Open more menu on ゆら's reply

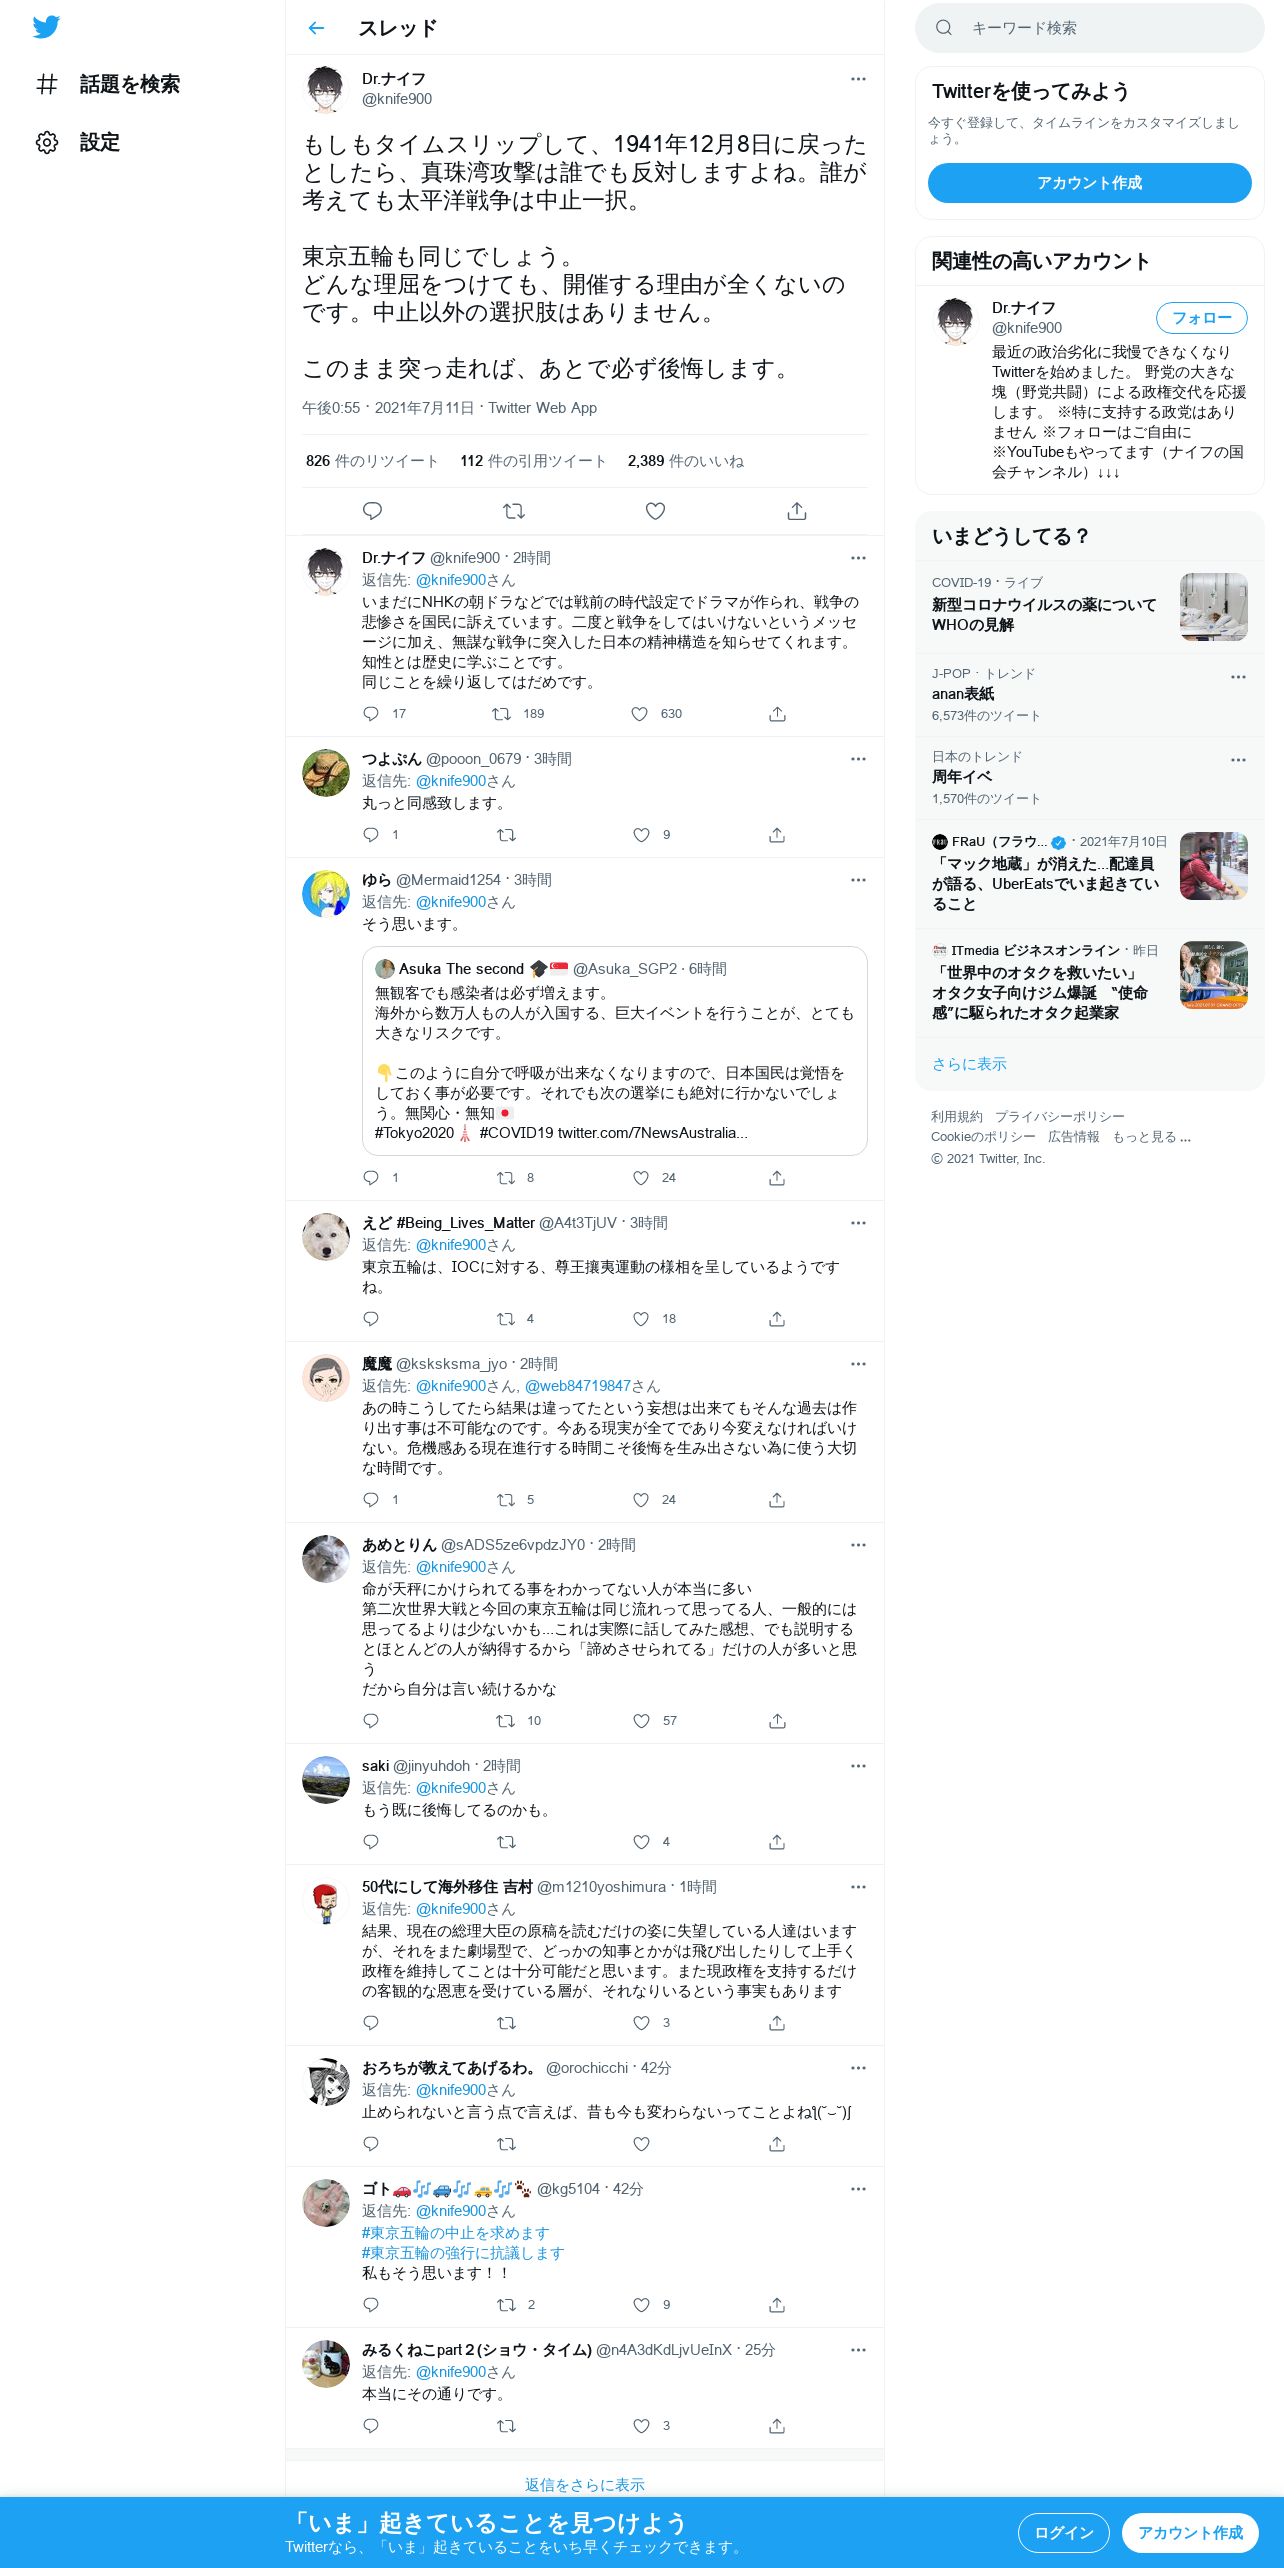[858, 880]
